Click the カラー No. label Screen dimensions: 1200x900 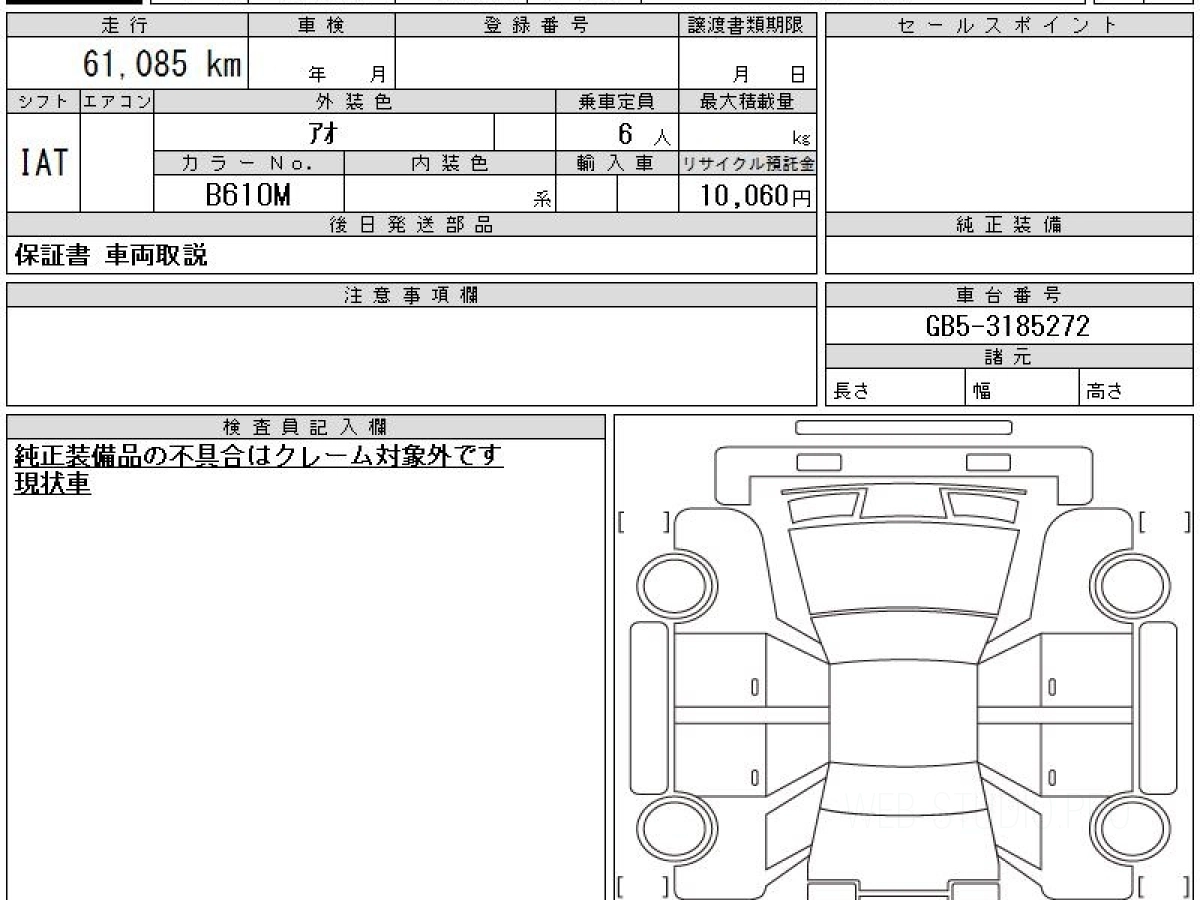click(x=249, y=163)
